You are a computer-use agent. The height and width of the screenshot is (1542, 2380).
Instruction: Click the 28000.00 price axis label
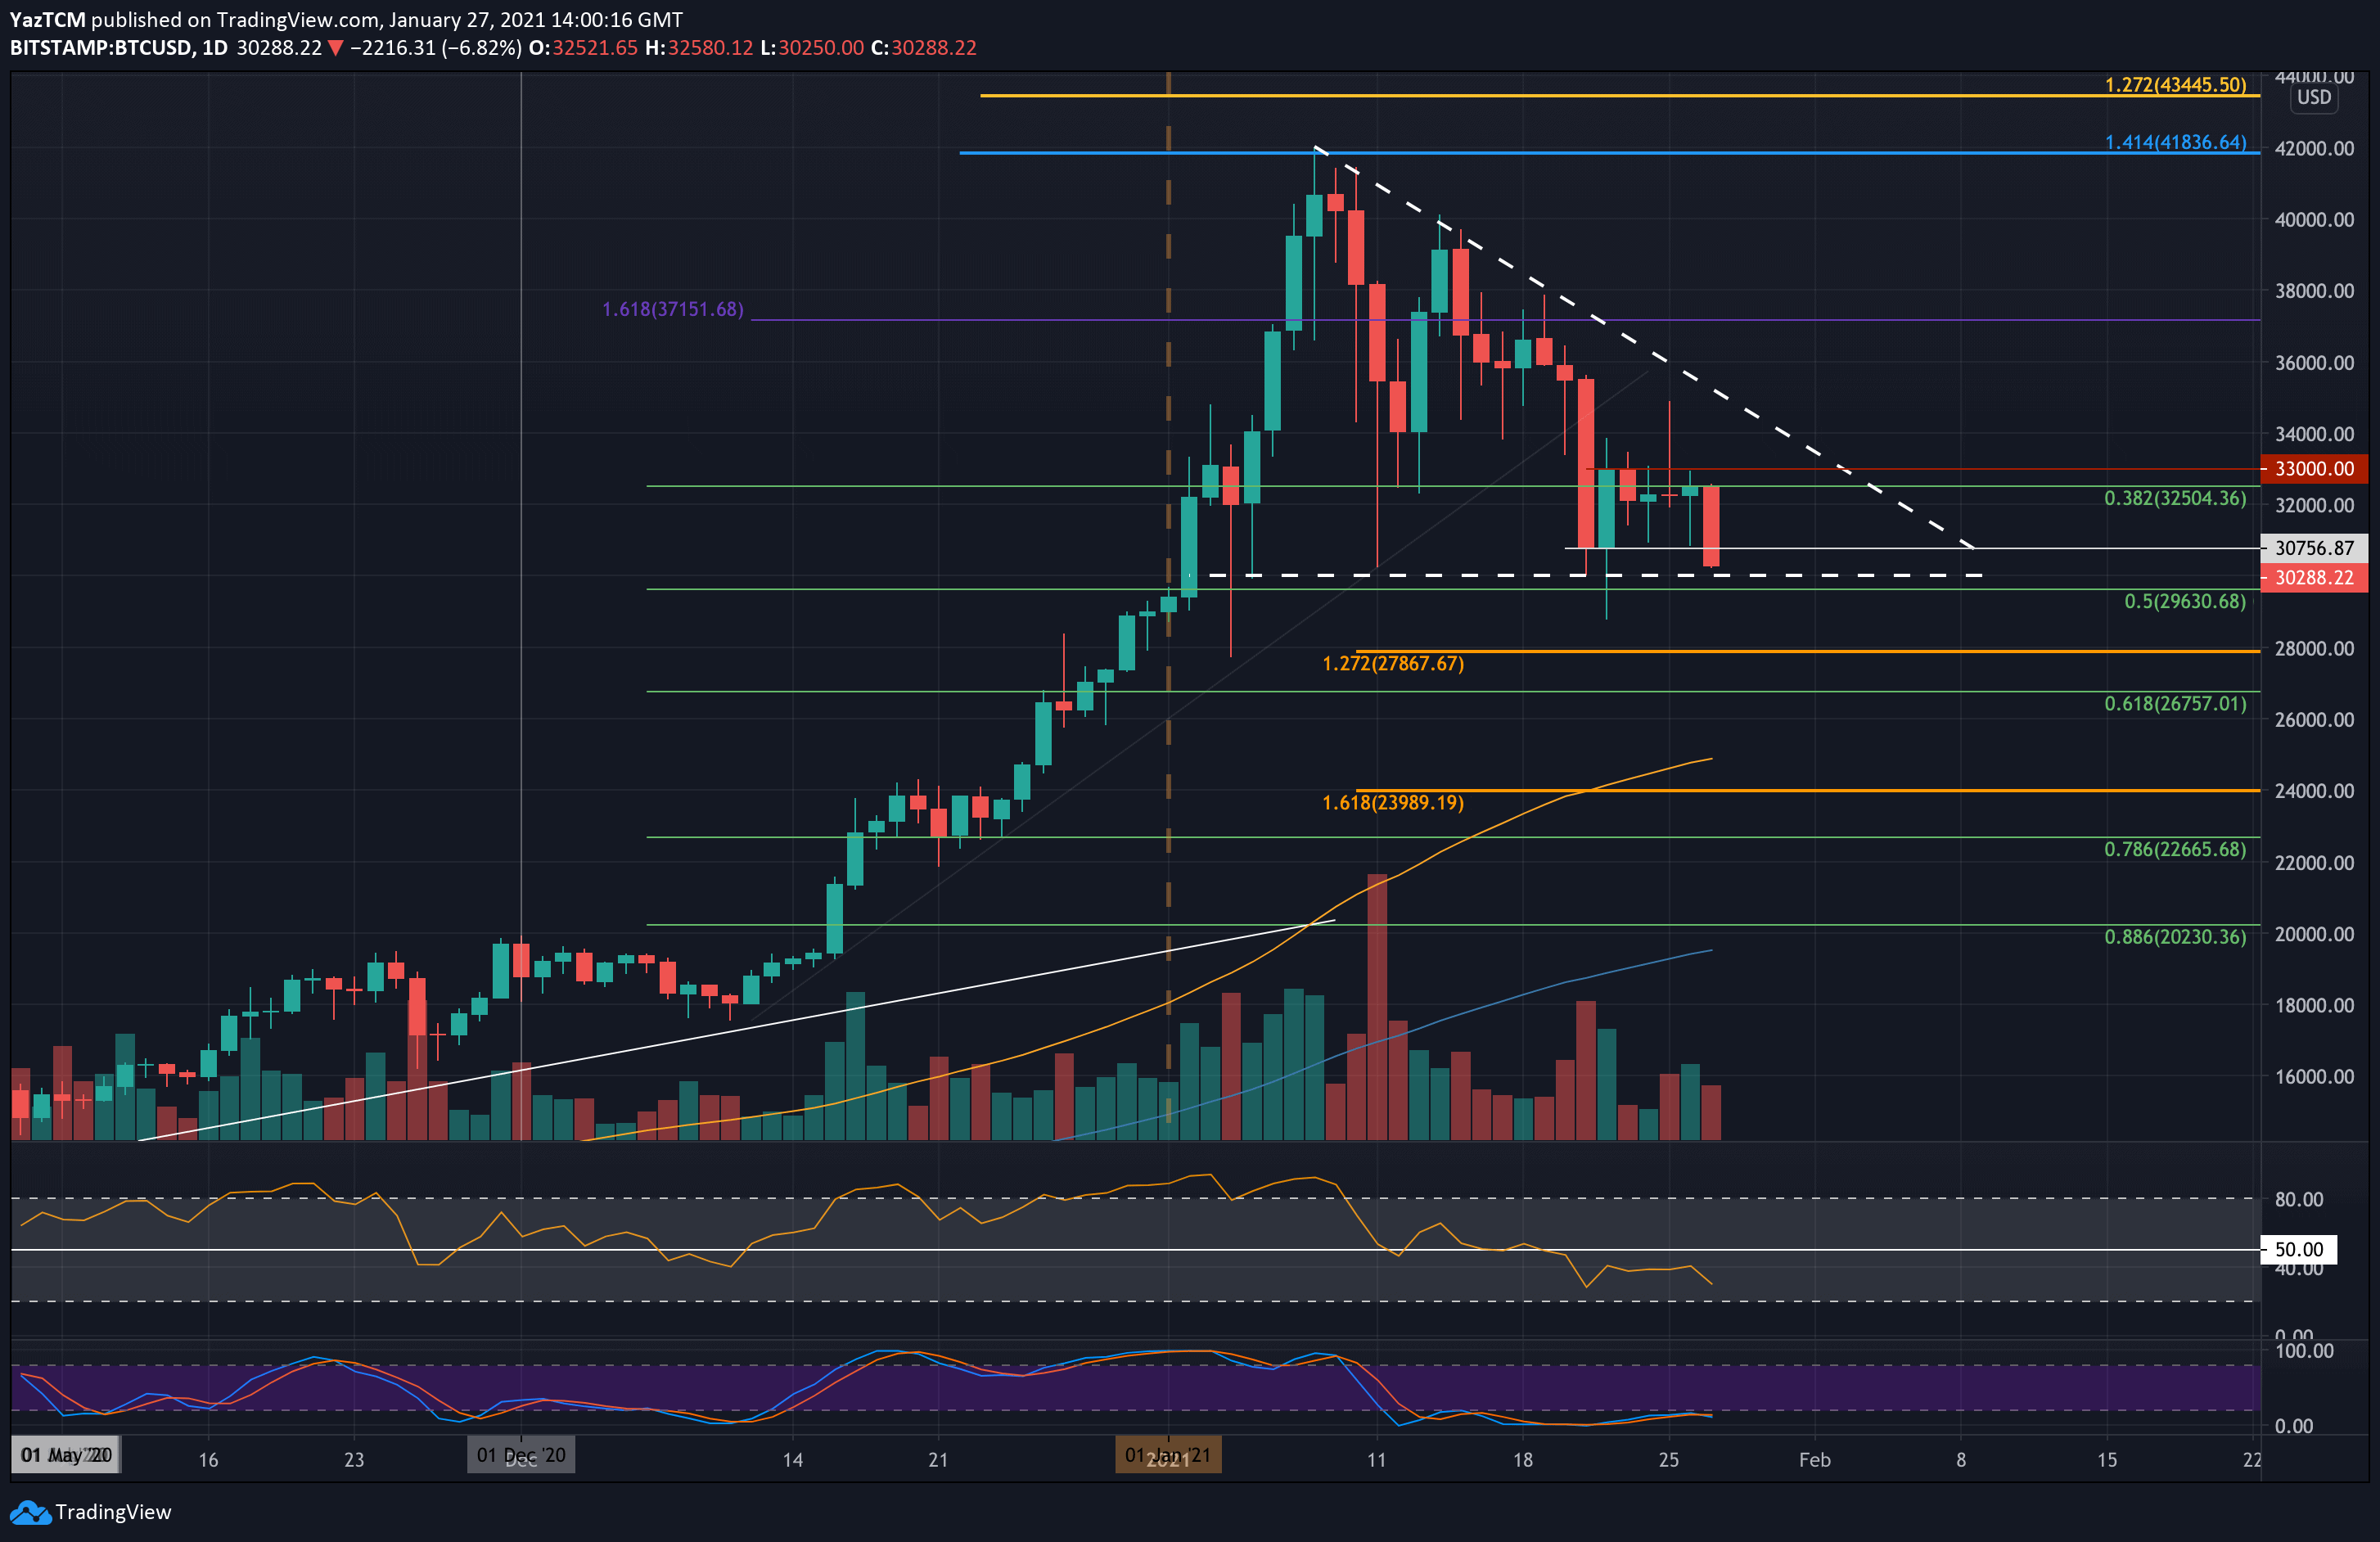(x=2314, y=649)
